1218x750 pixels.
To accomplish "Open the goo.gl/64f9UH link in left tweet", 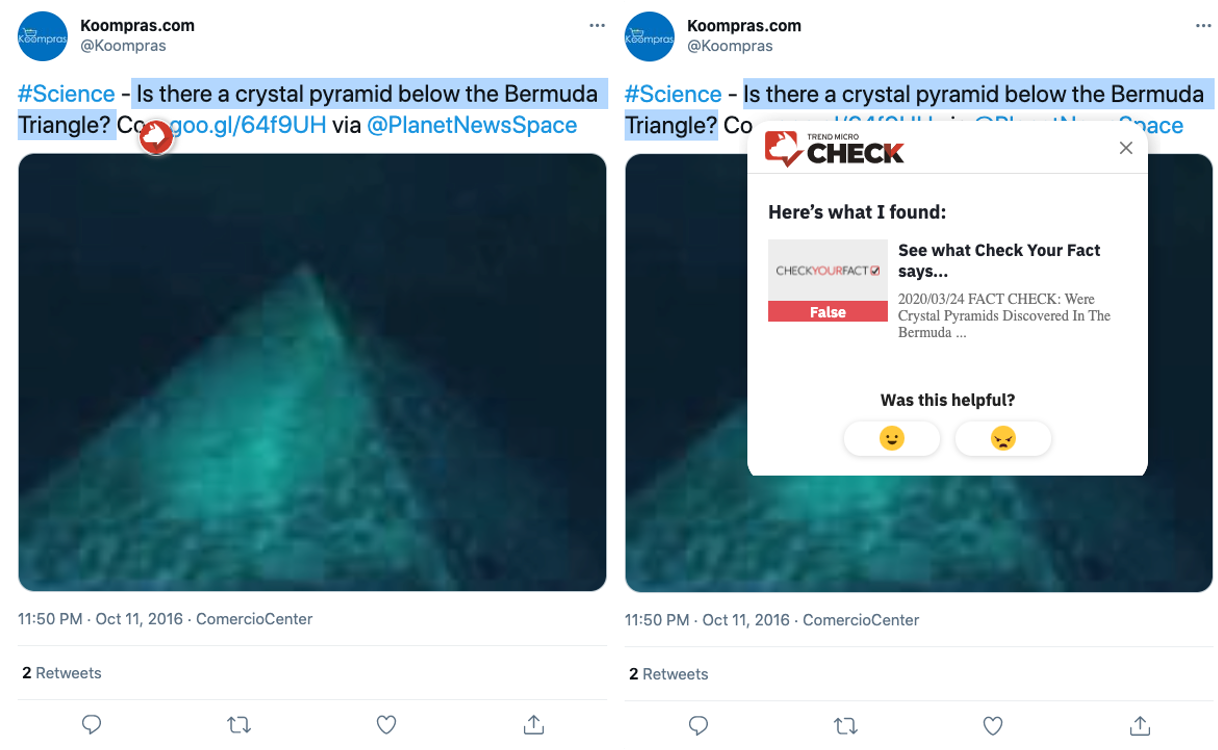I will (x=248, y=125).
